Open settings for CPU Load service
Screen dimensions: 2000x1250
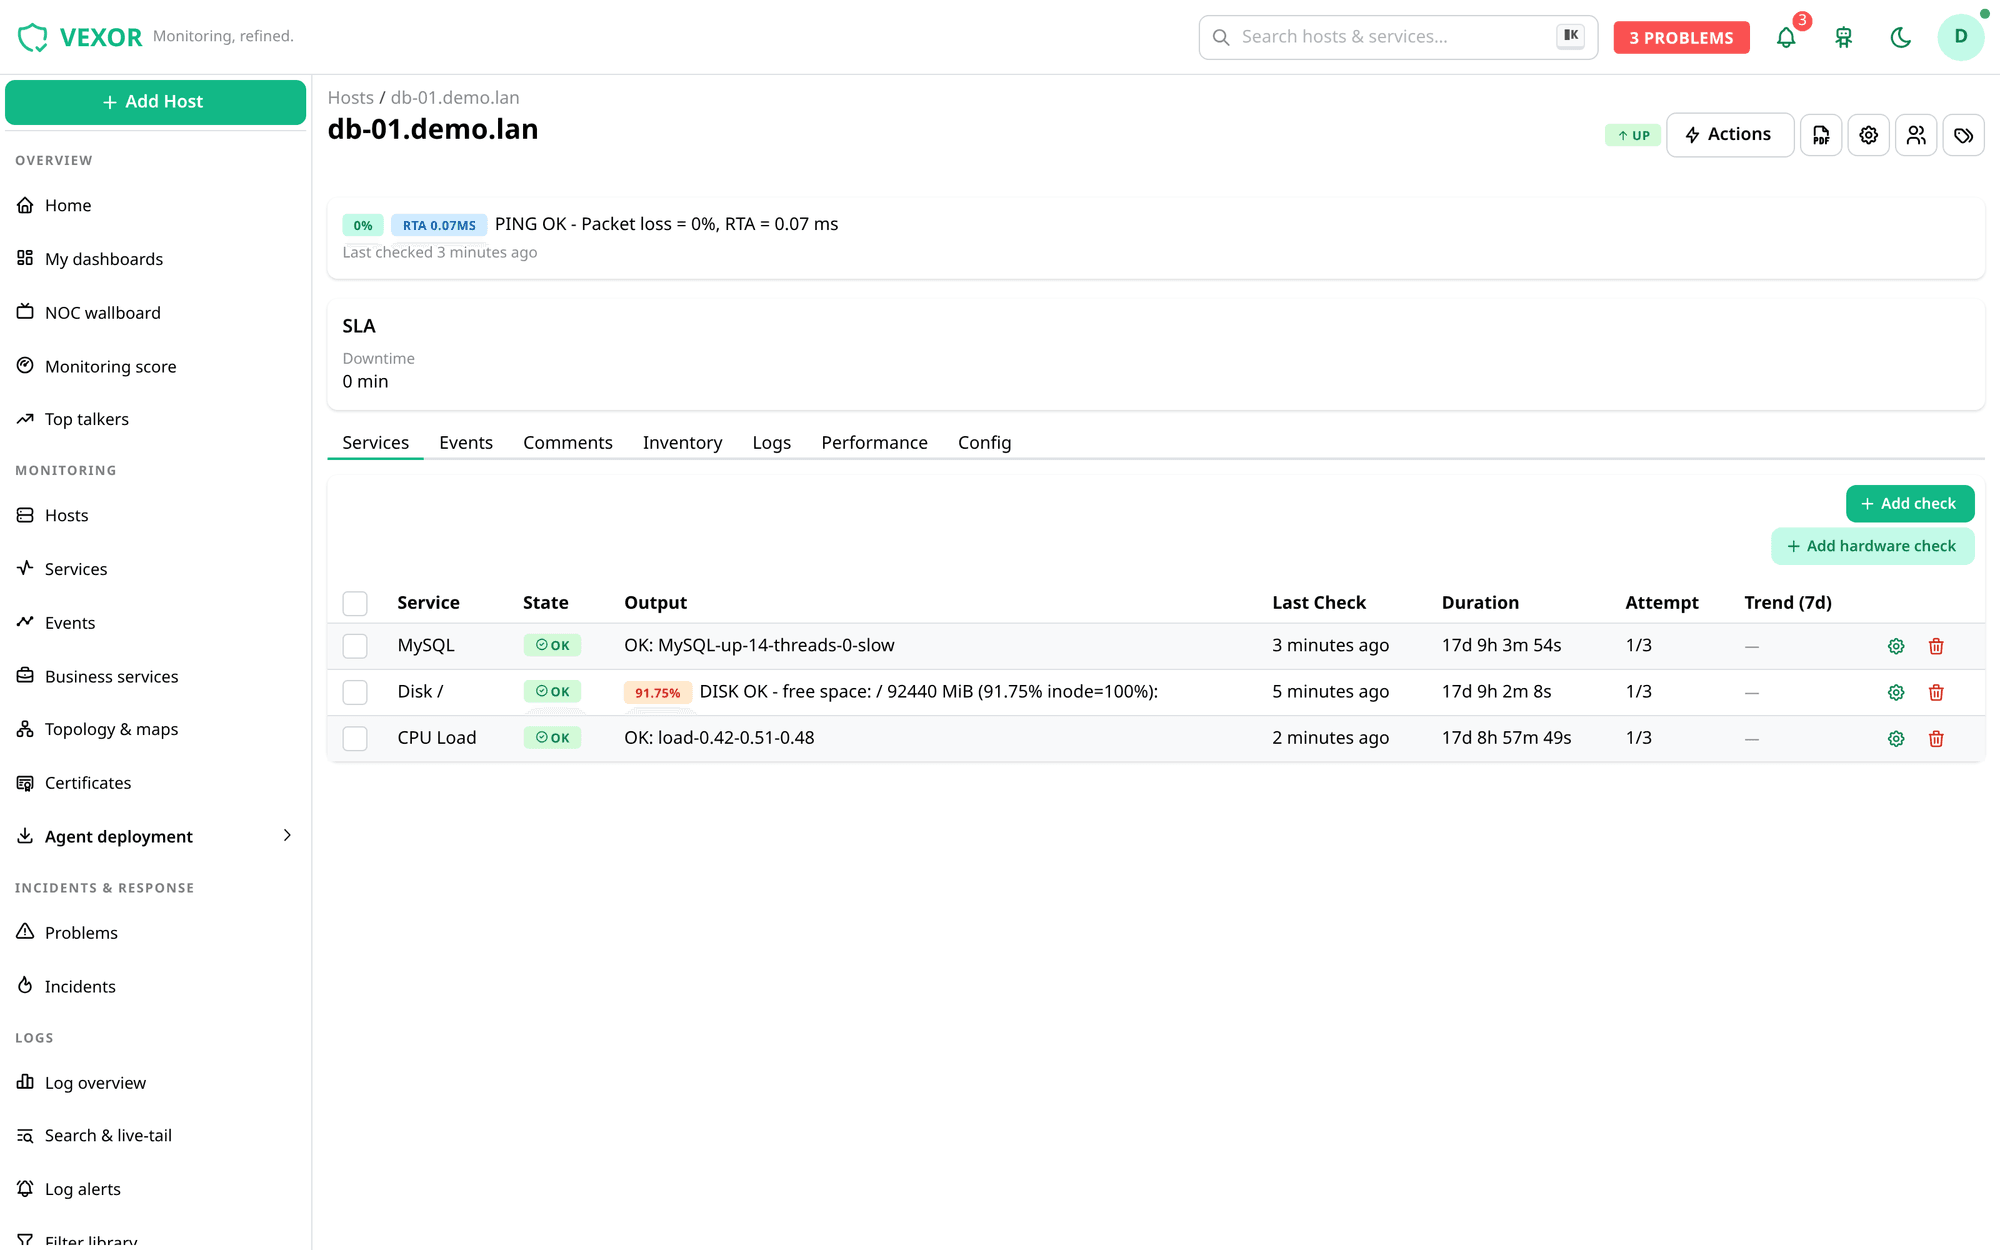[x=1896, y=738]
